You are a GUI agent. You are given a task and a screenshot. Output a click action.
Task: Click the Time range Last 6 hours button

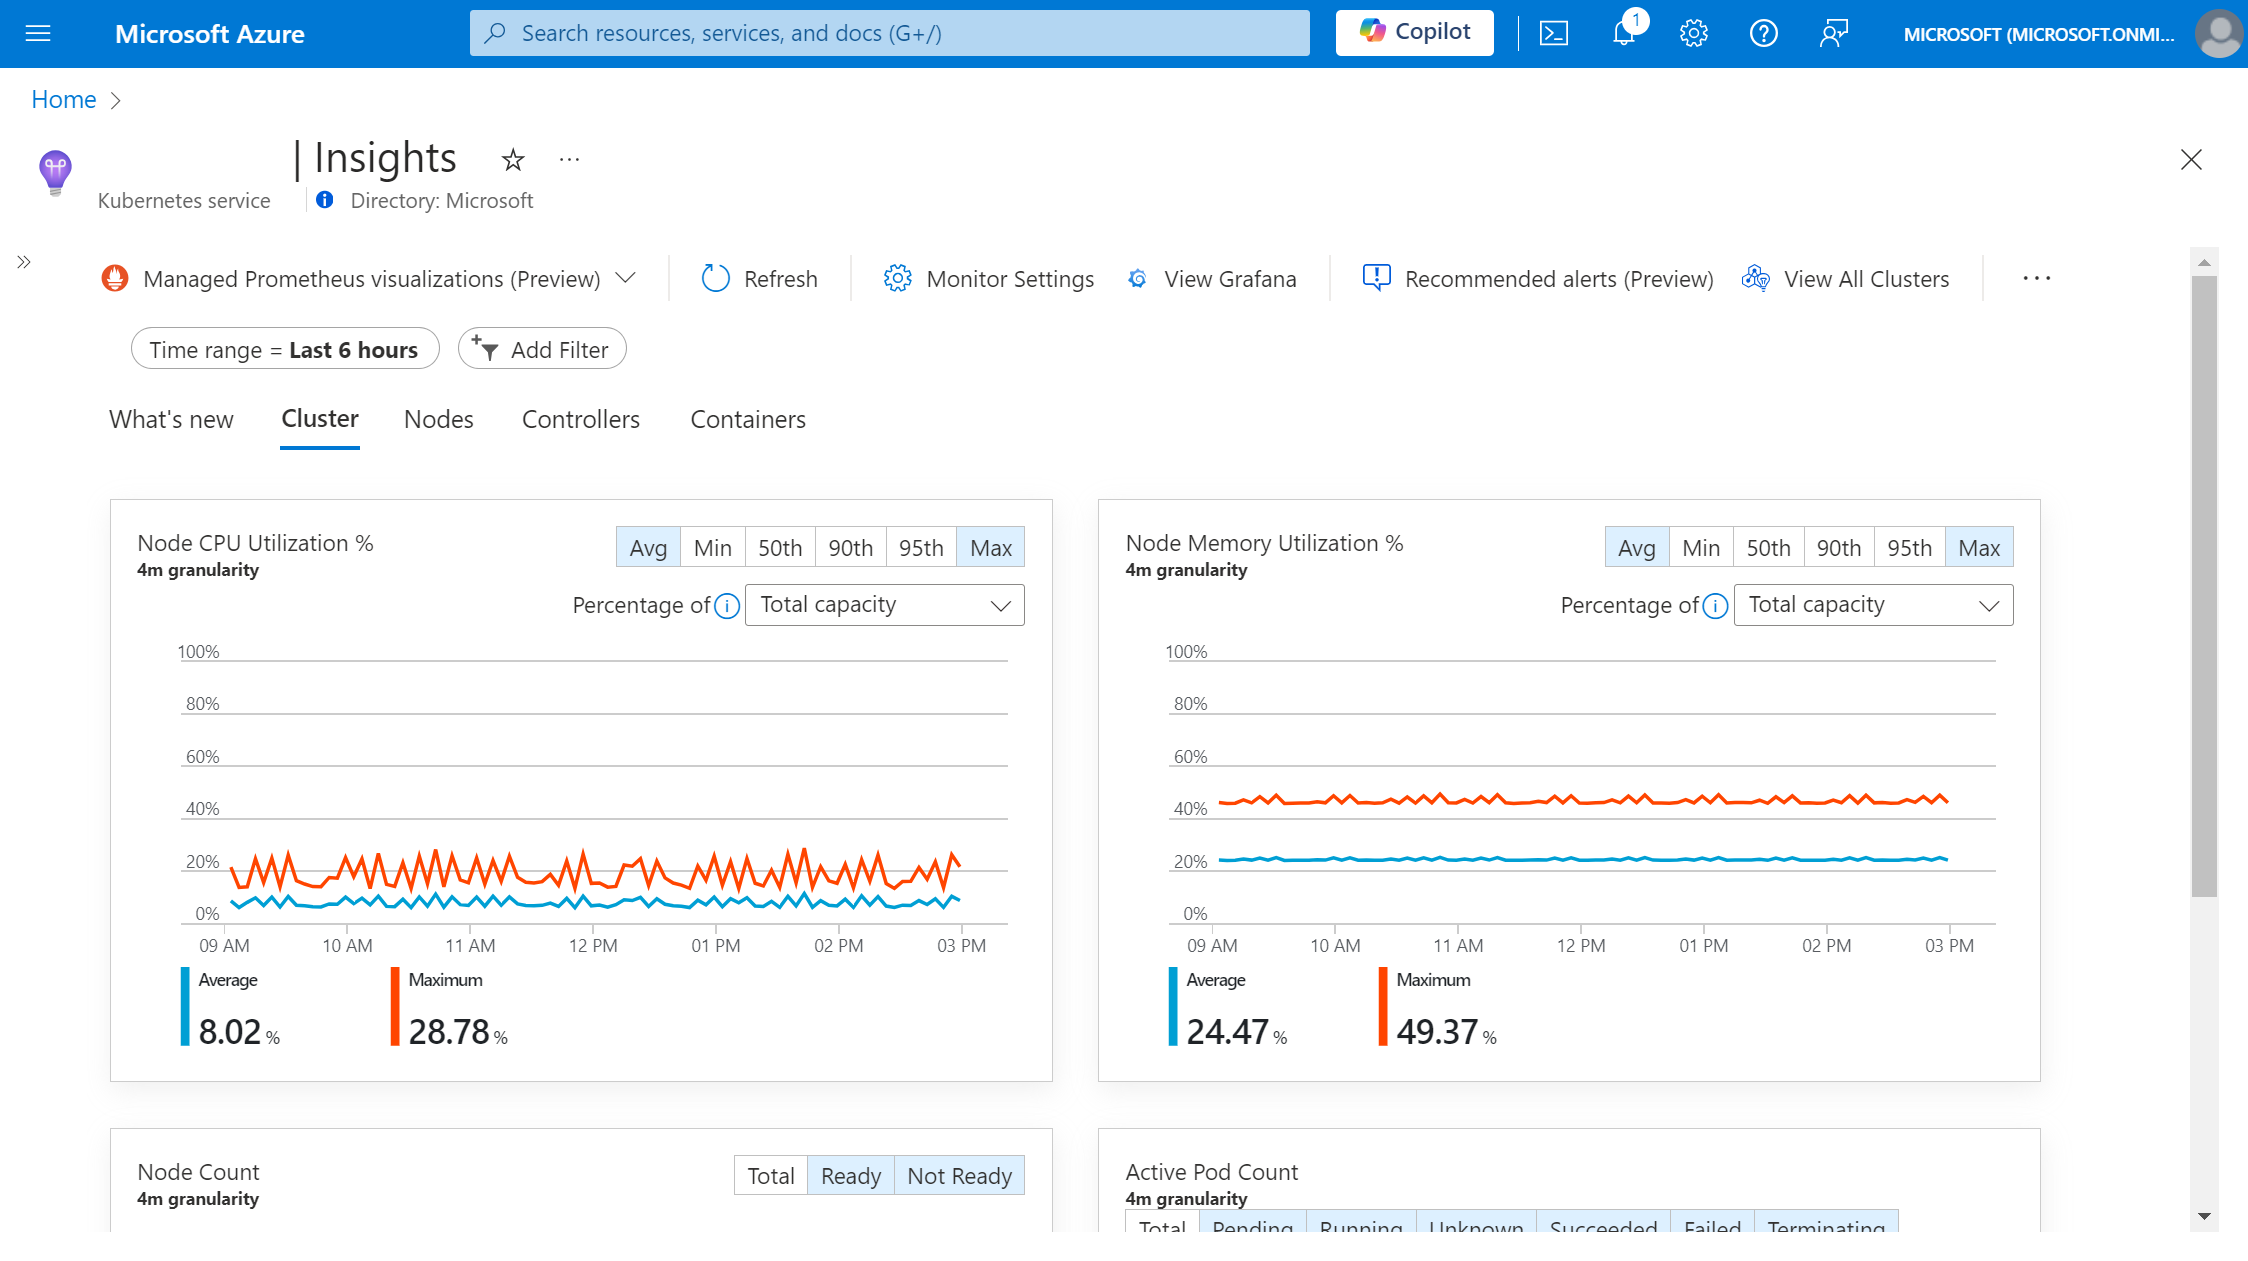click(283, 349)
